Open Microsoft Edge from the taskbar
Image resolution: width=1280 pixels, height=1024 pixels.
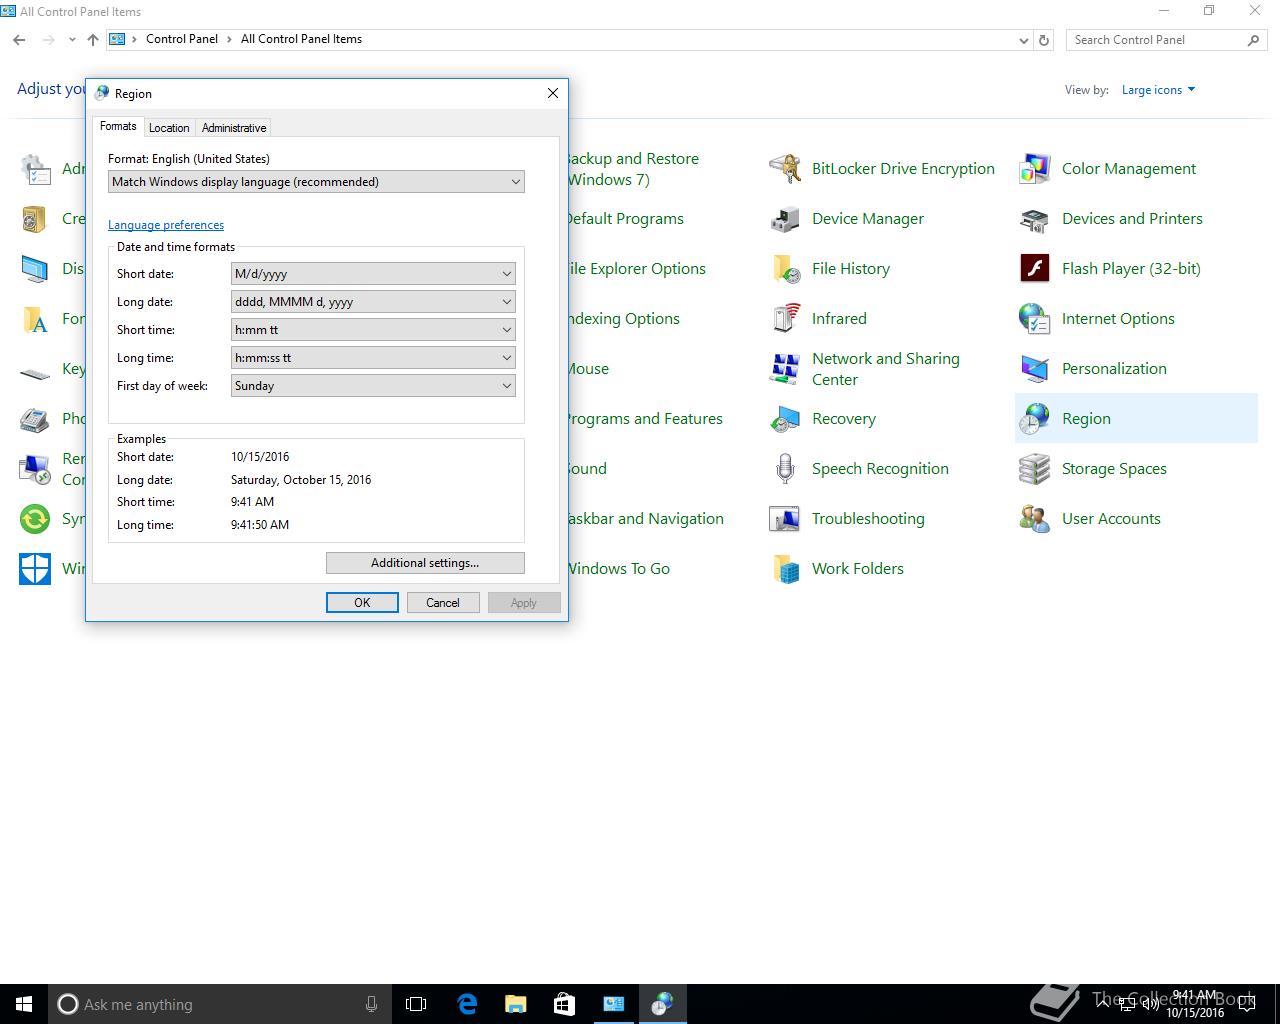click(x=467, y=1004)
